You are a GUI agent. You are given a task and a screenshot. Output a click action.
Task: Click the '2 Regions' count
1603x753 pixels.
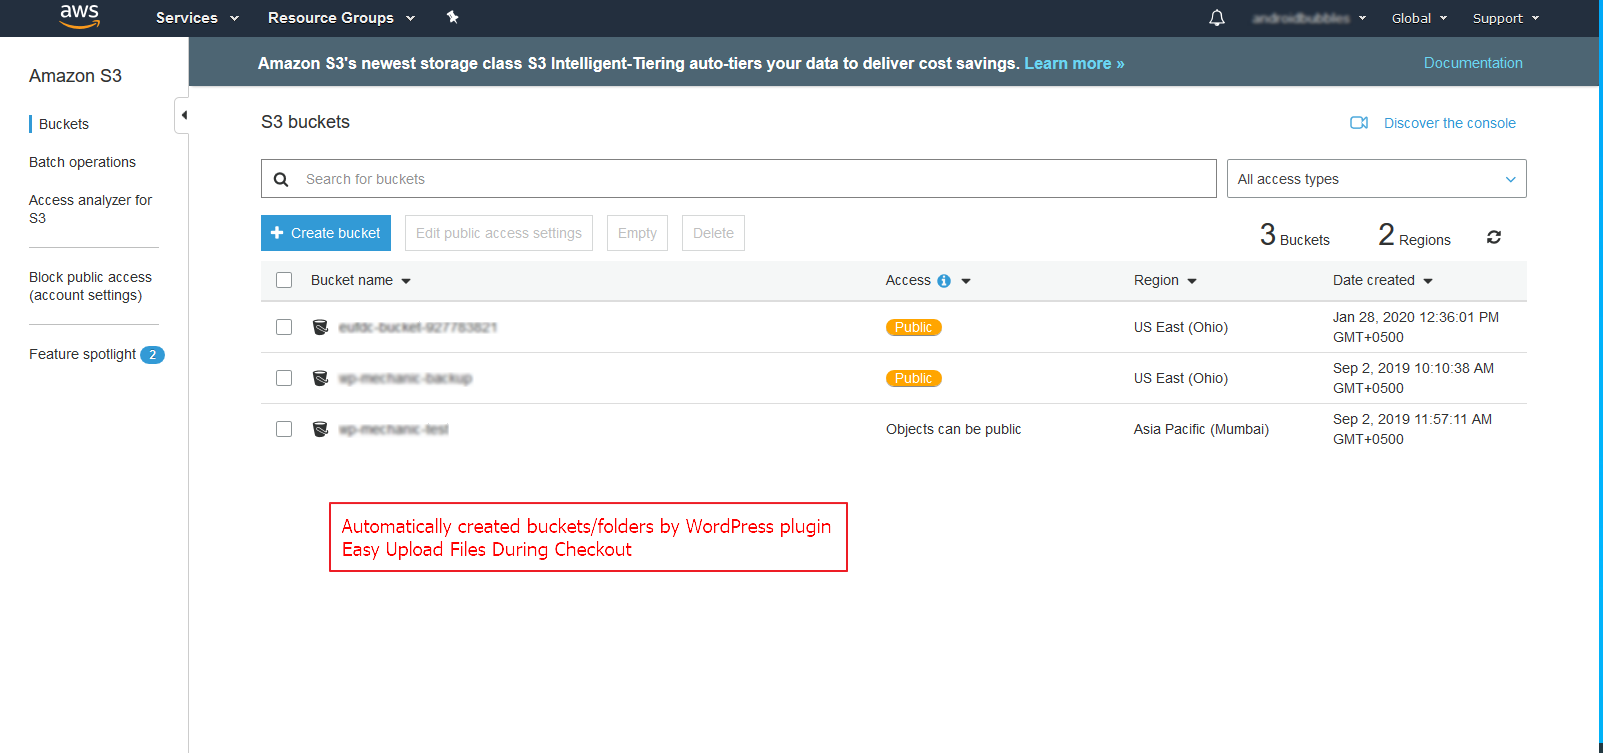(x=1414, y=236)
